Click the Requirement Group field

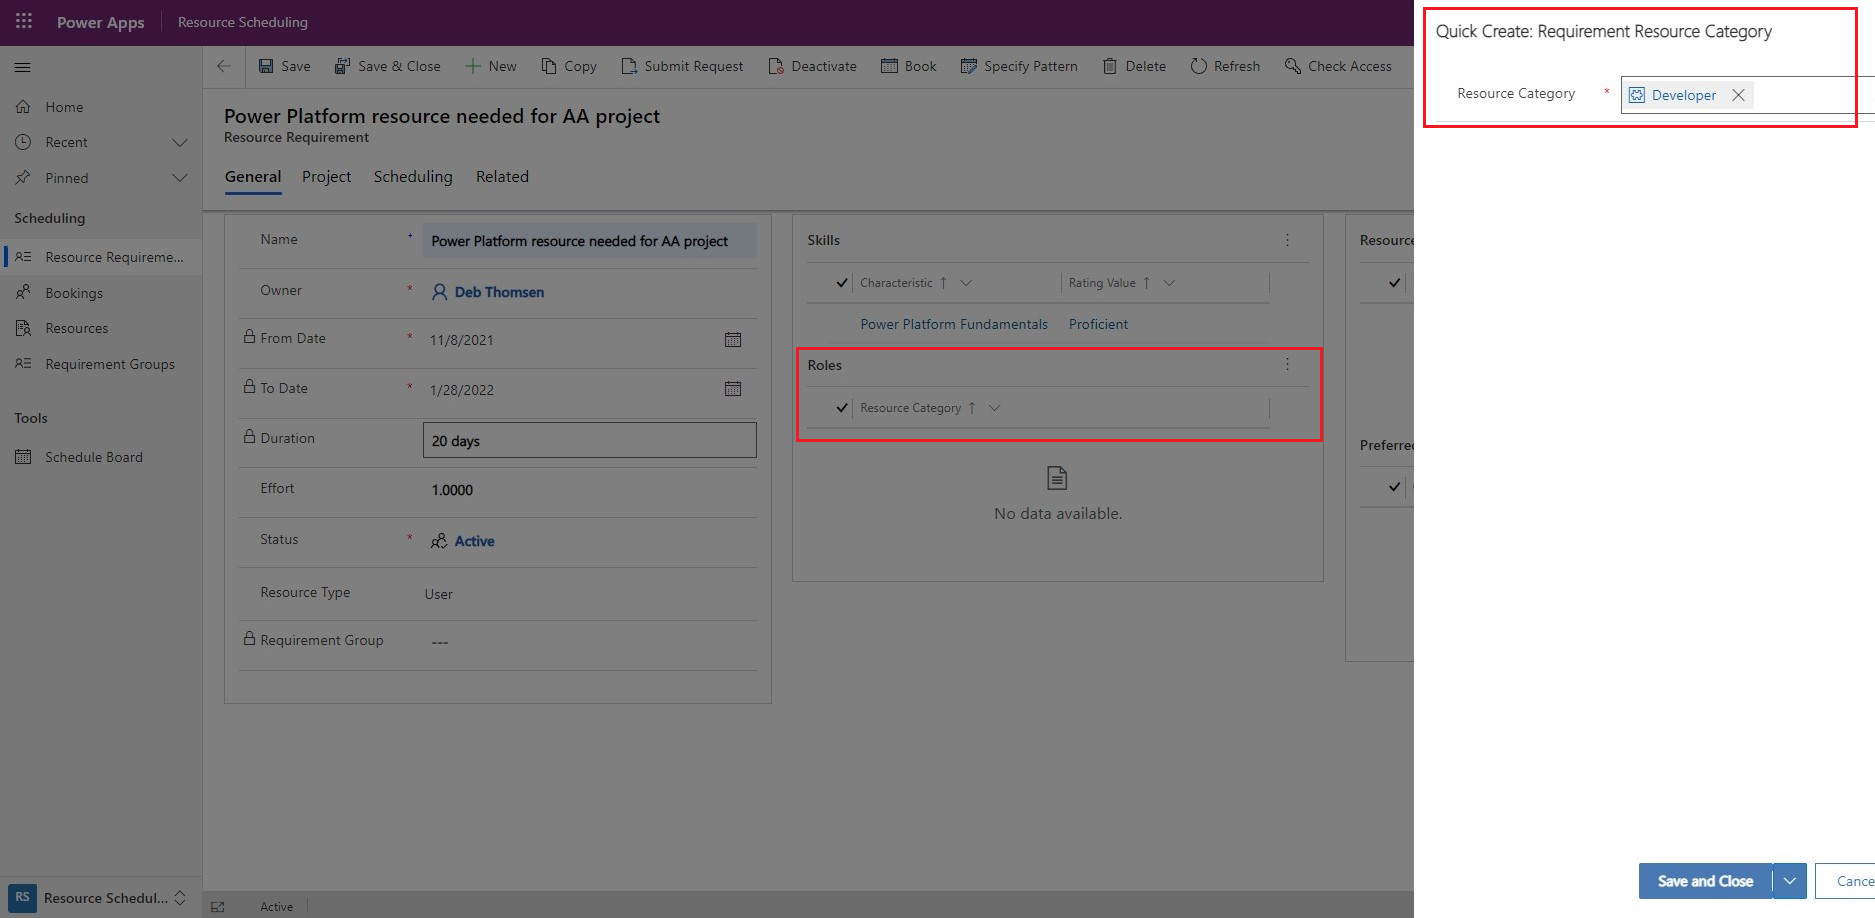(589, 642)
